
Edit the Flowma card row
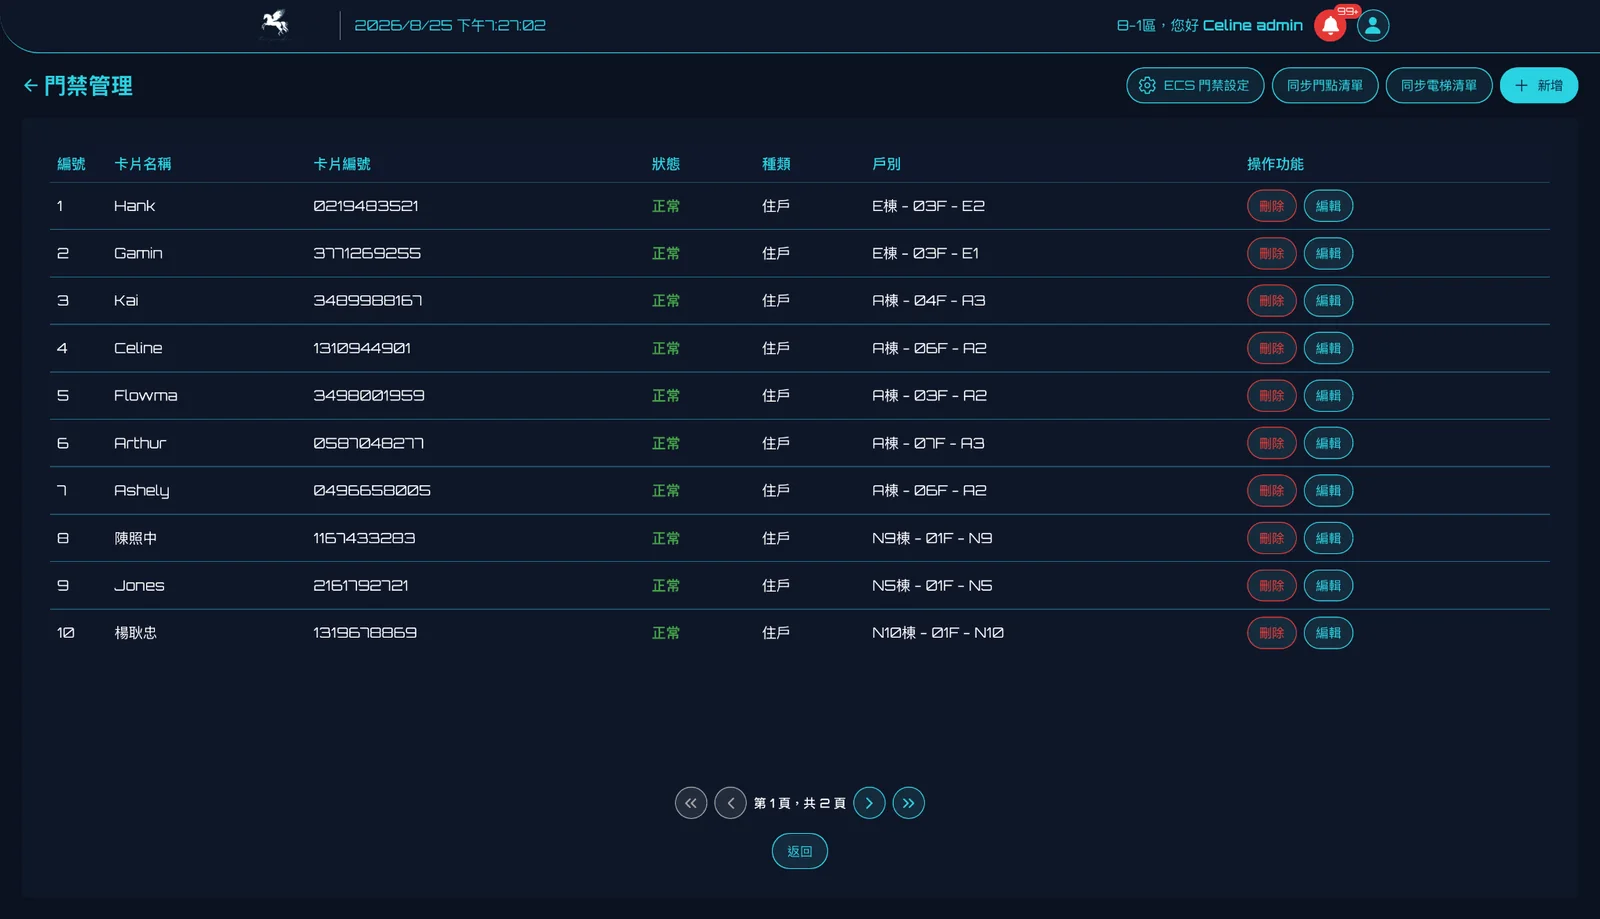(1329, 396)
